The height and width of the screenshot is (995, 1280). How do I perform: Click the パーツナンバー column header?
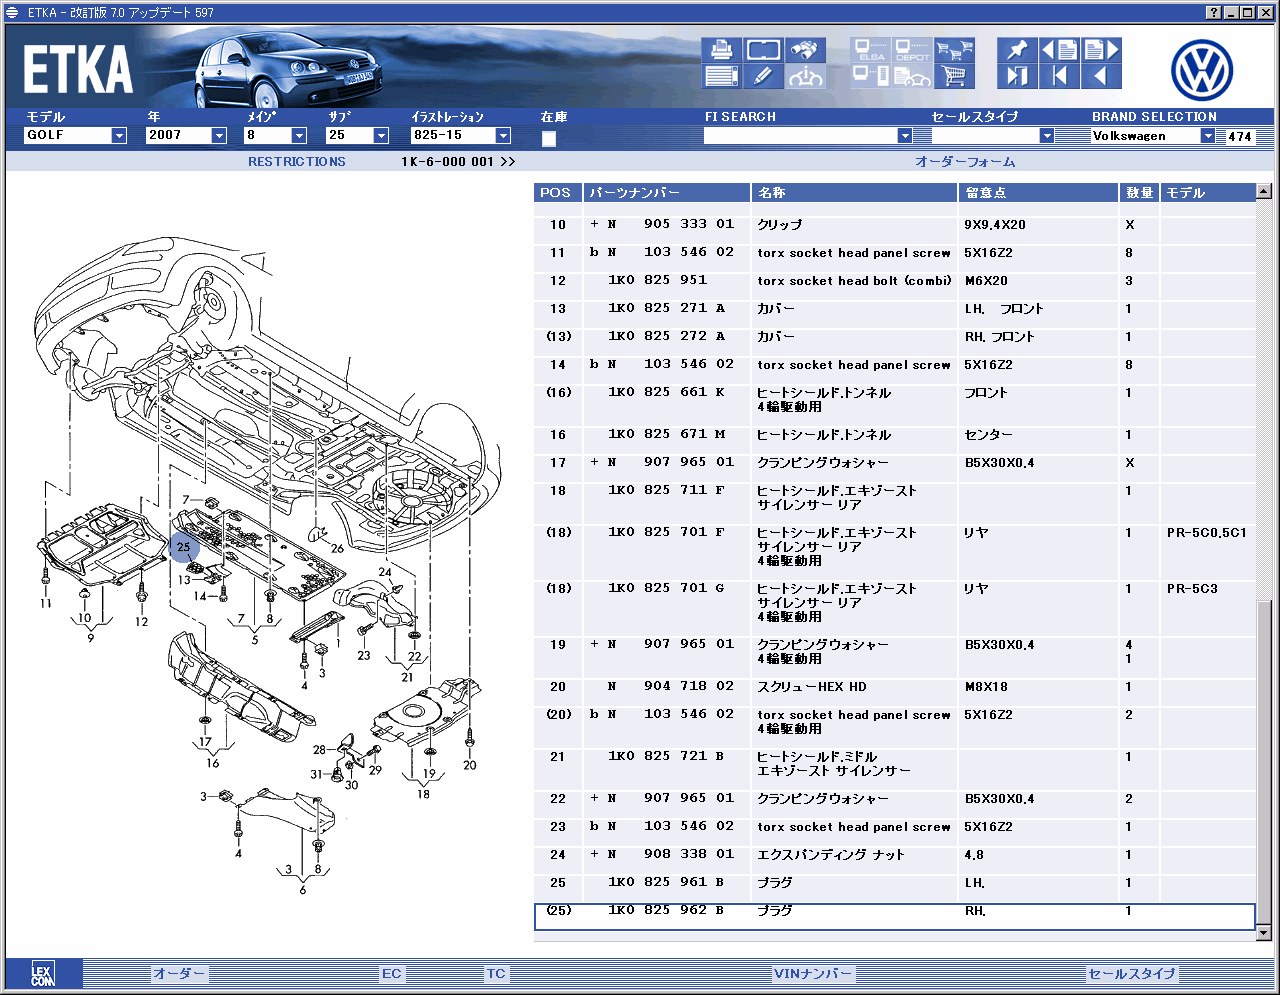(667, 193)
